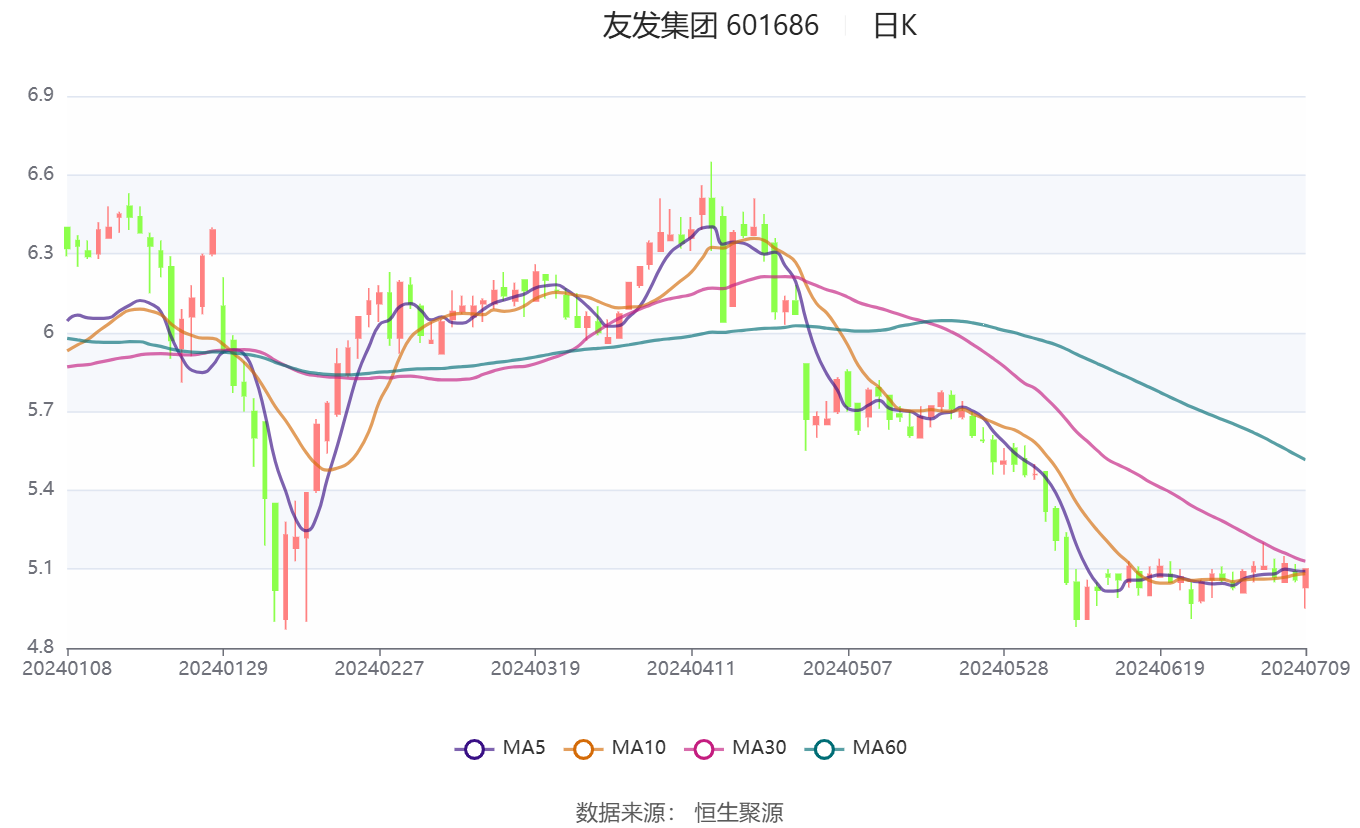The image size is (1360, 828).
Task: Hide the MA60 line via its text label
Action: (879, 747)
